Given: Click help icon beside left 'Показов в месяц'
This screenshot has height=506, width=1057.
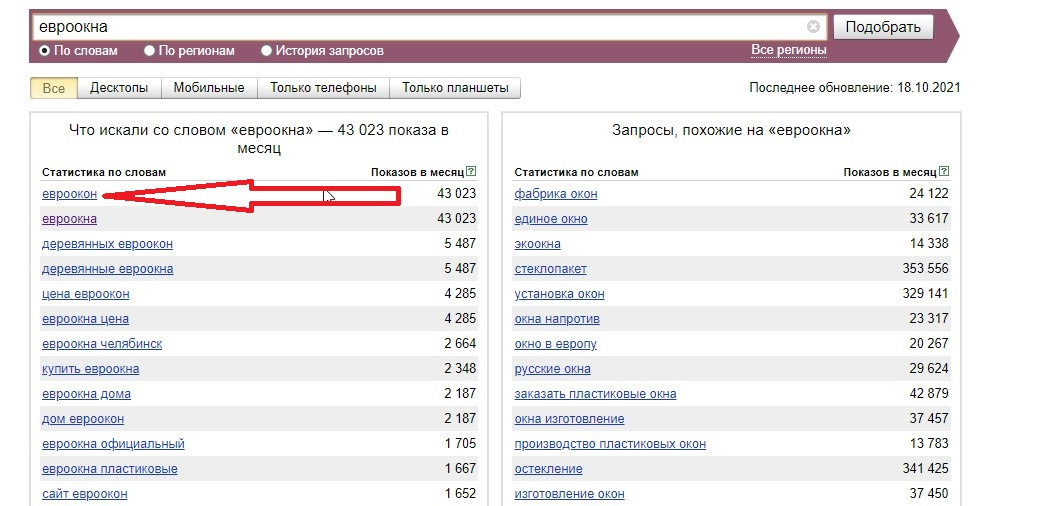Looking at the screenshot, I should click(471, 172).
